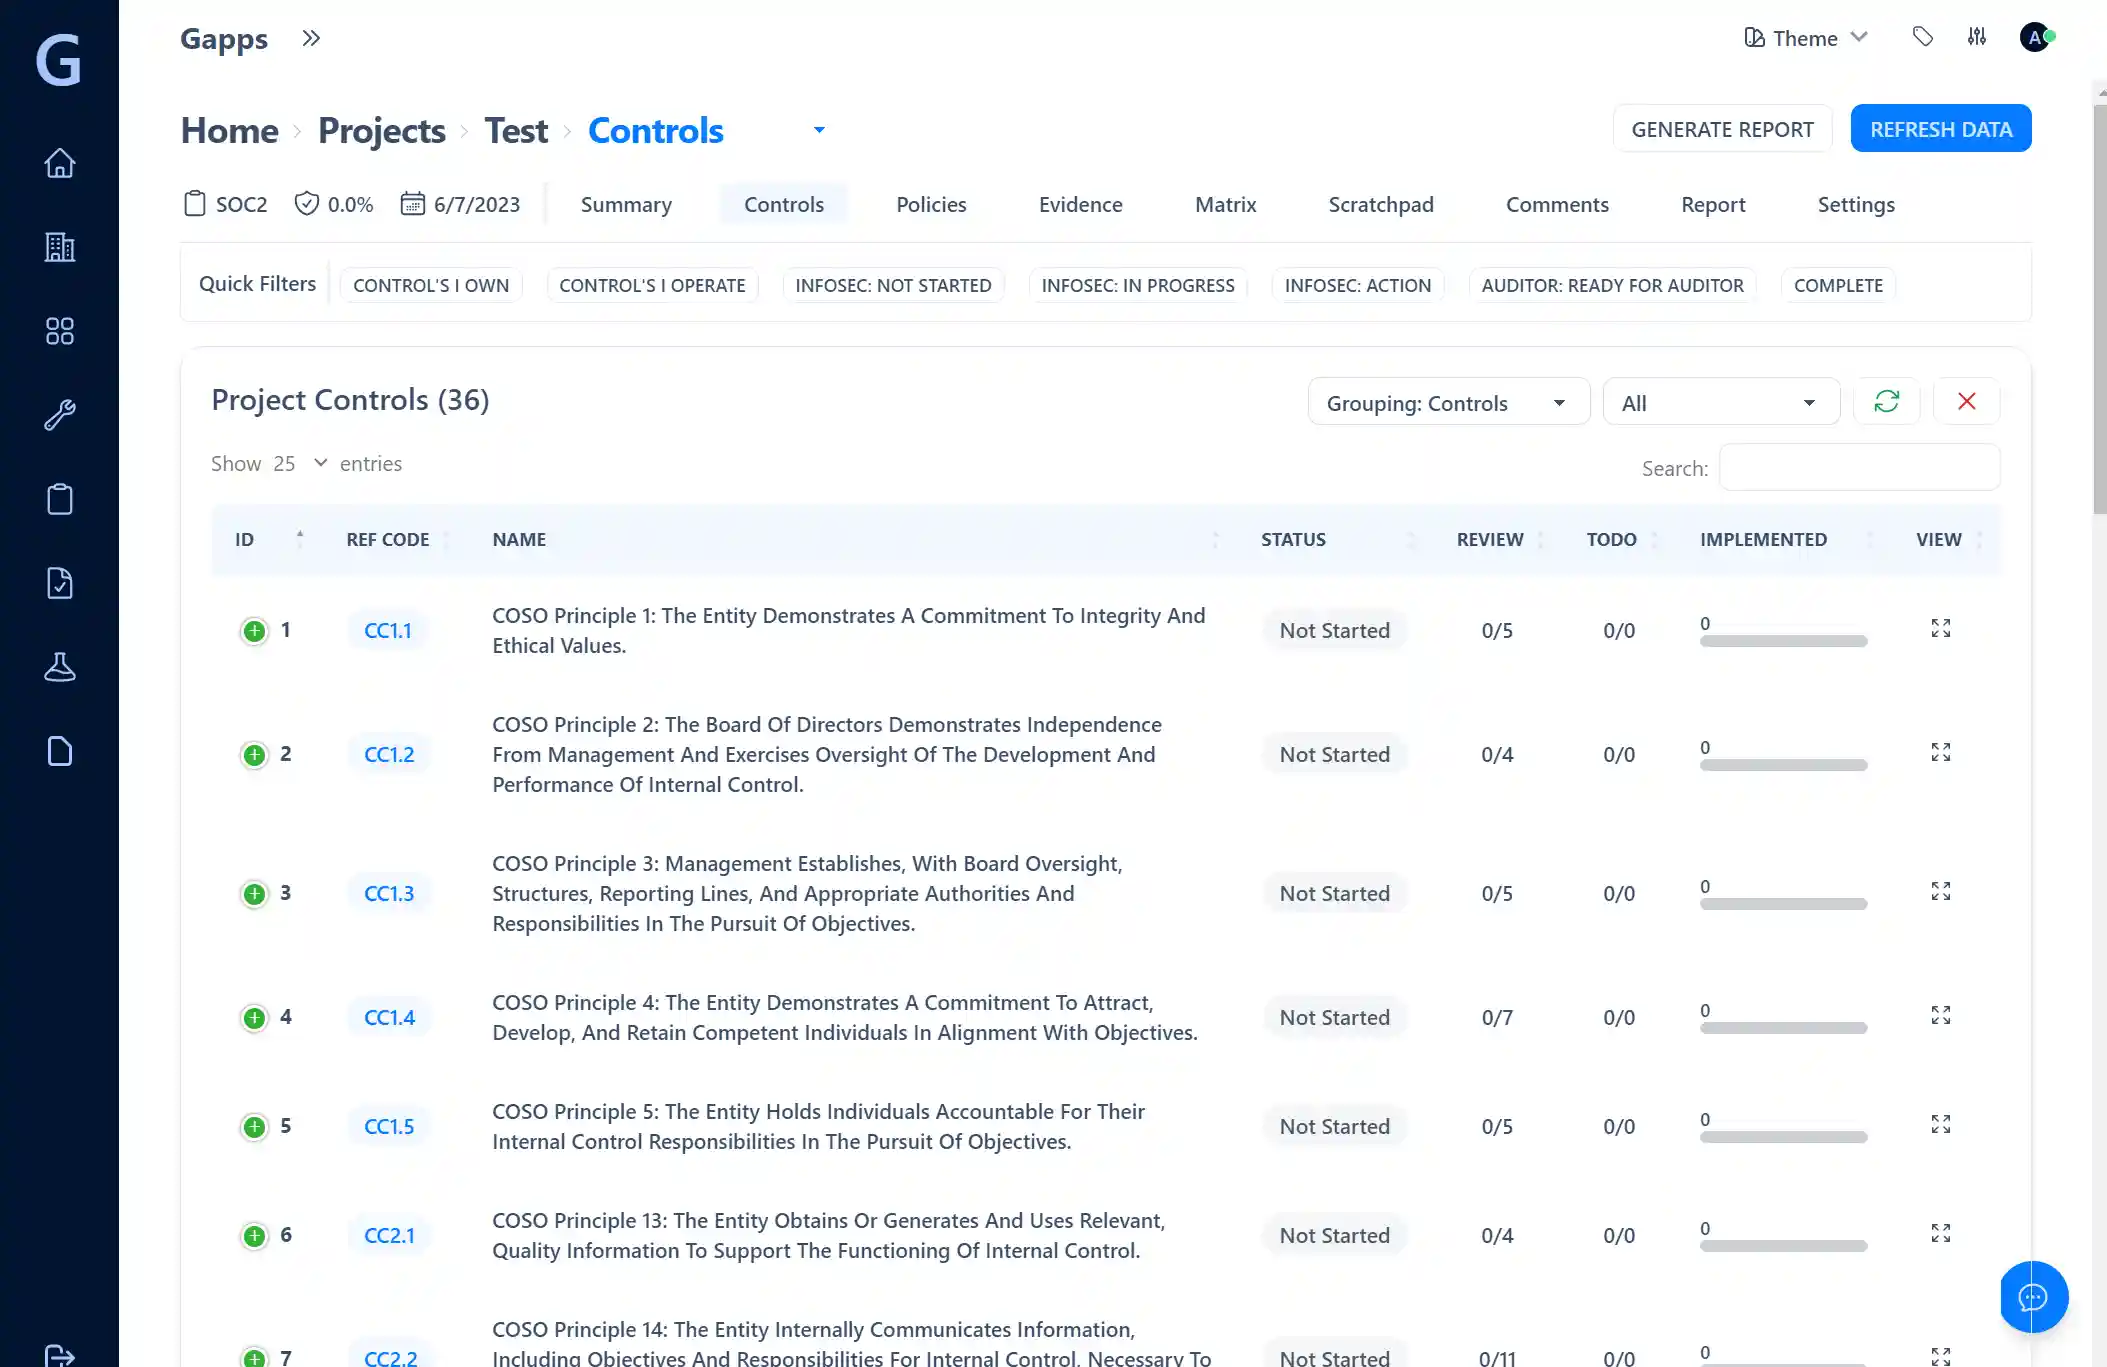2107x1367 pixels.
Task: Click the tag icon in top bar
Action: tap(1922, 37)
